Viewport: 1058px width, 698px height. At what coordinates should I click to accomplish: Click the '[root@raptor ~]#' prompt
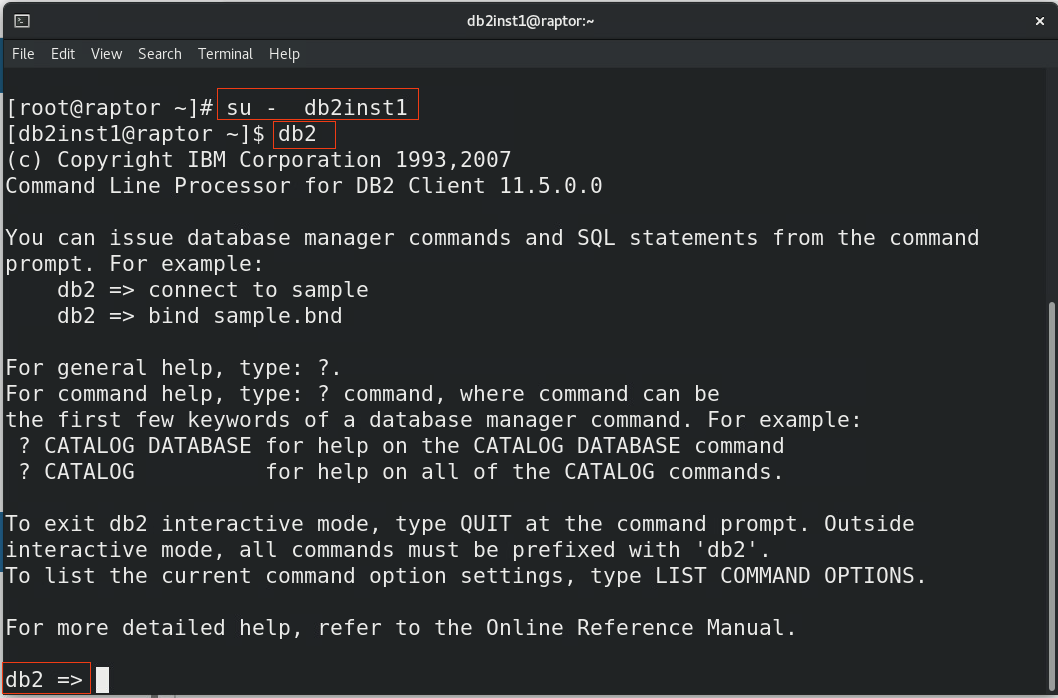109,108
